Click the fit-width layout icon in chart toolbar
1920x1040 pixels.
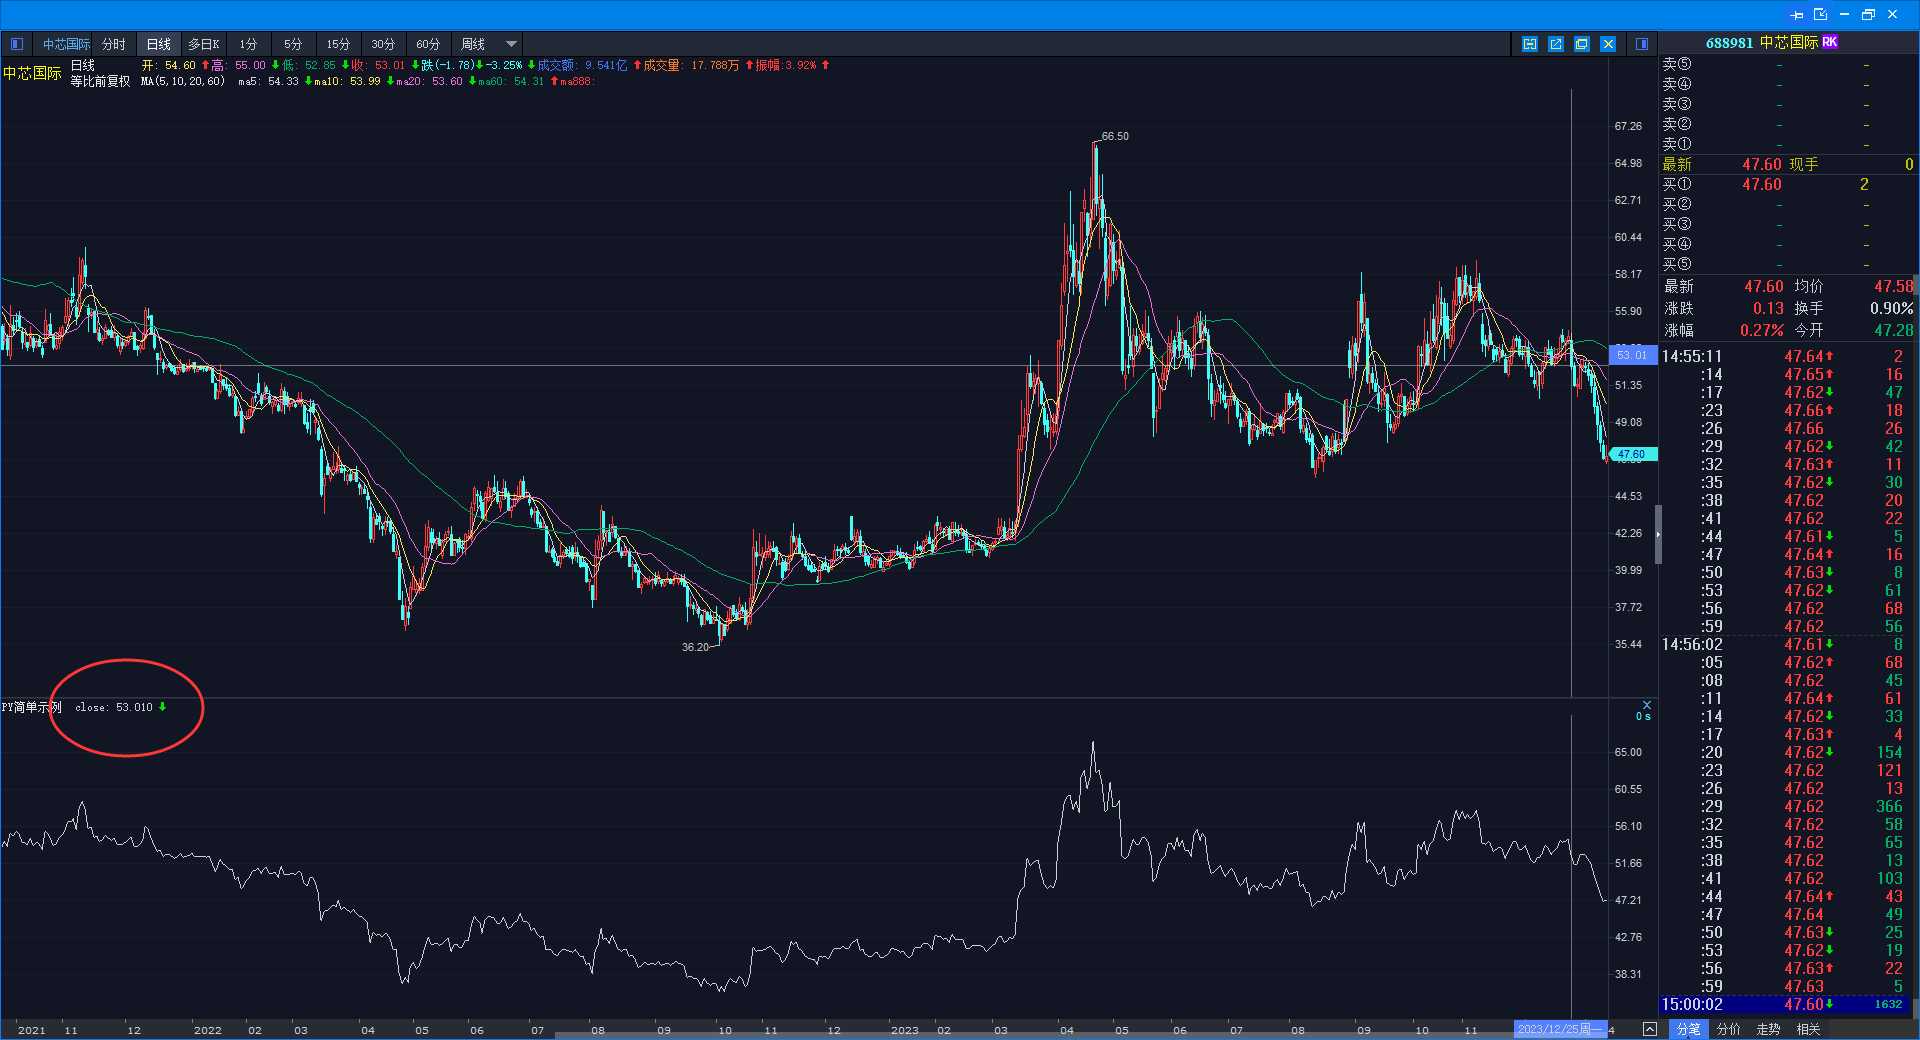pyautogui.click(x=1529, y=44)
